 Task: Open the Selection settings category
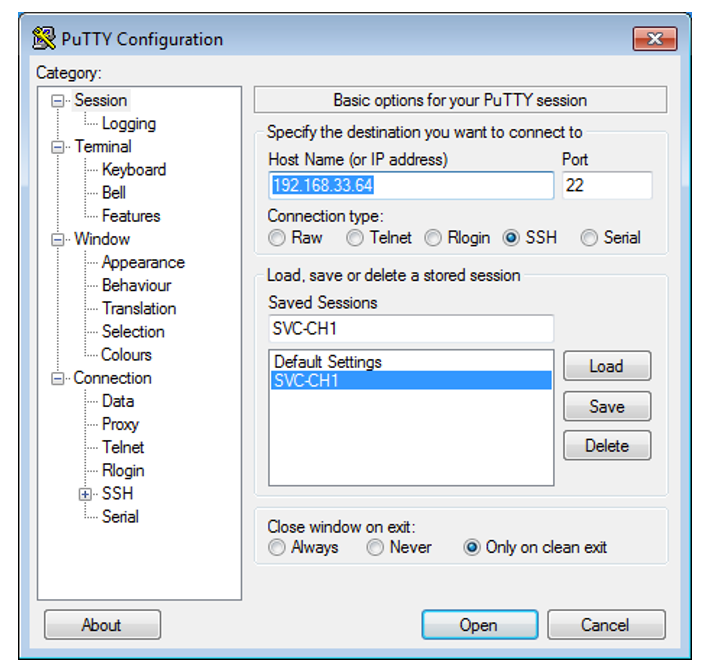tap(133, 331)
